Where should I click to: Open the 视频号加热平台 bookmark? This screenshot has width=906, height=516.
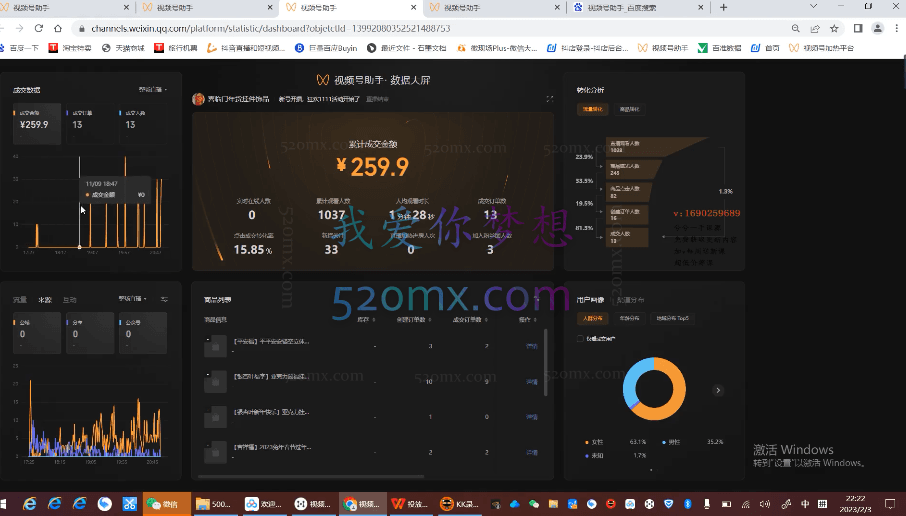[822, 48]
